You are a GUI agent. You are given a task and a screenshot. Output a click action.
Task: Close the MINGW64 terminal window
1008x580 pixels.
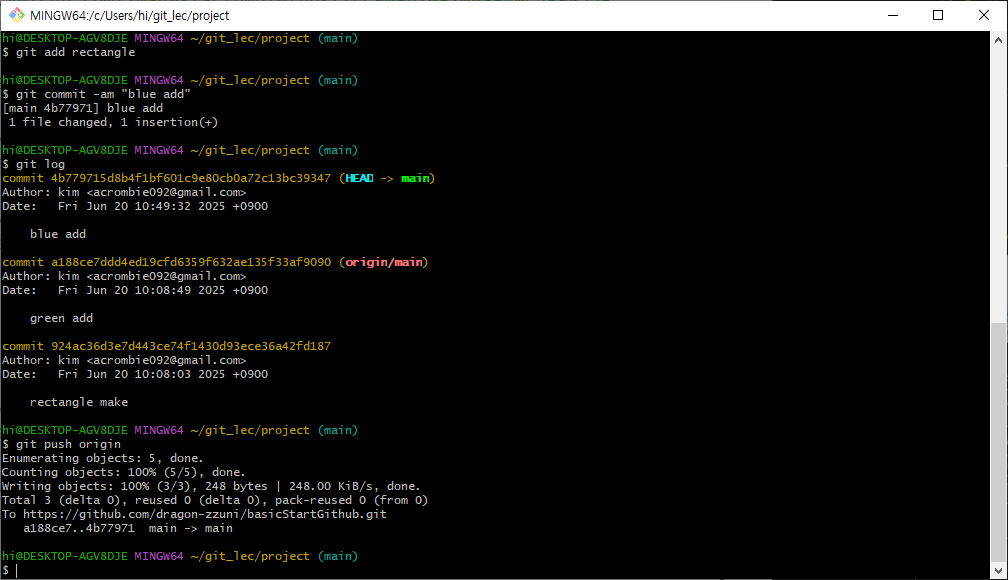(984, 15)
